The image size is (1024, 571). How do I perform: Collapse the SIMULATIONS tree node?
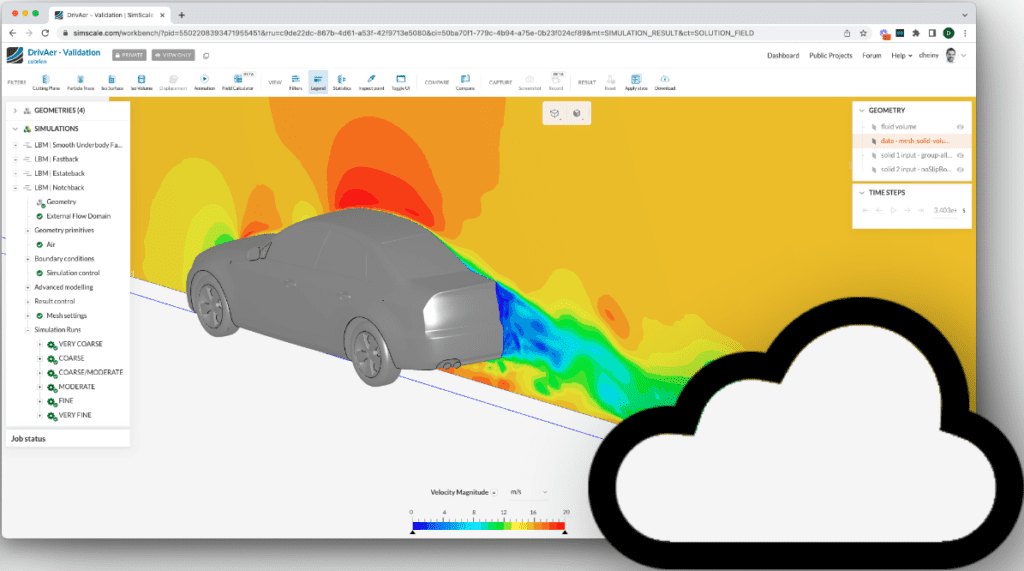(15, 129)
